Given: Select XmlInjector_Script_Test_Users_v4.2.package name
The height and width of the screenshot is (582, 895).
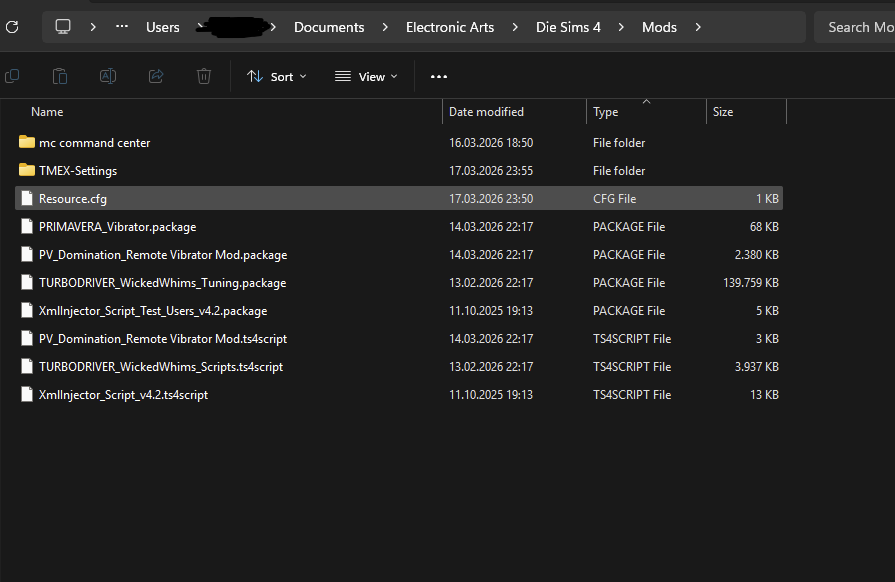Looking at the screenshot, I should coord(153,310).
